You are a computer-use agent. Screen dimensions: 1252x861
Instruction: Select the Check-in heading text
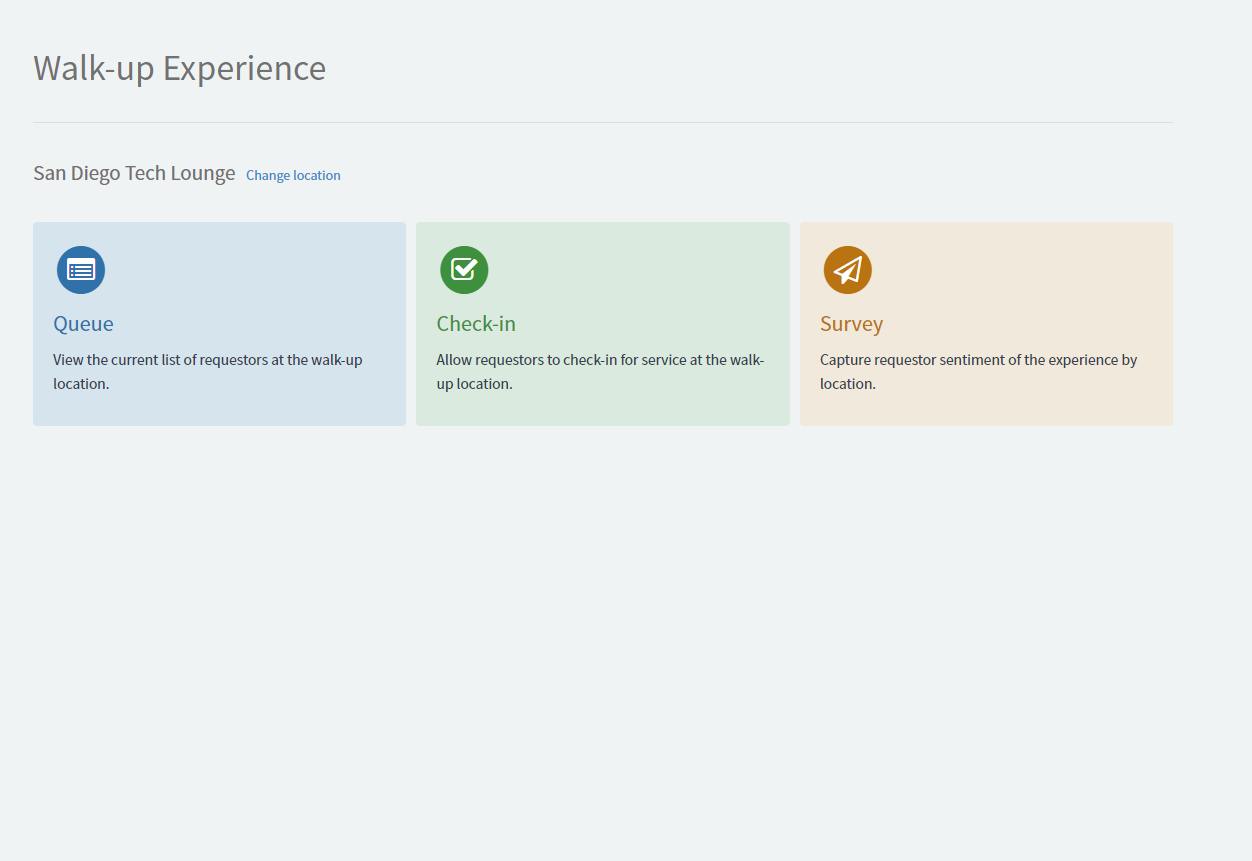(476, 323)
